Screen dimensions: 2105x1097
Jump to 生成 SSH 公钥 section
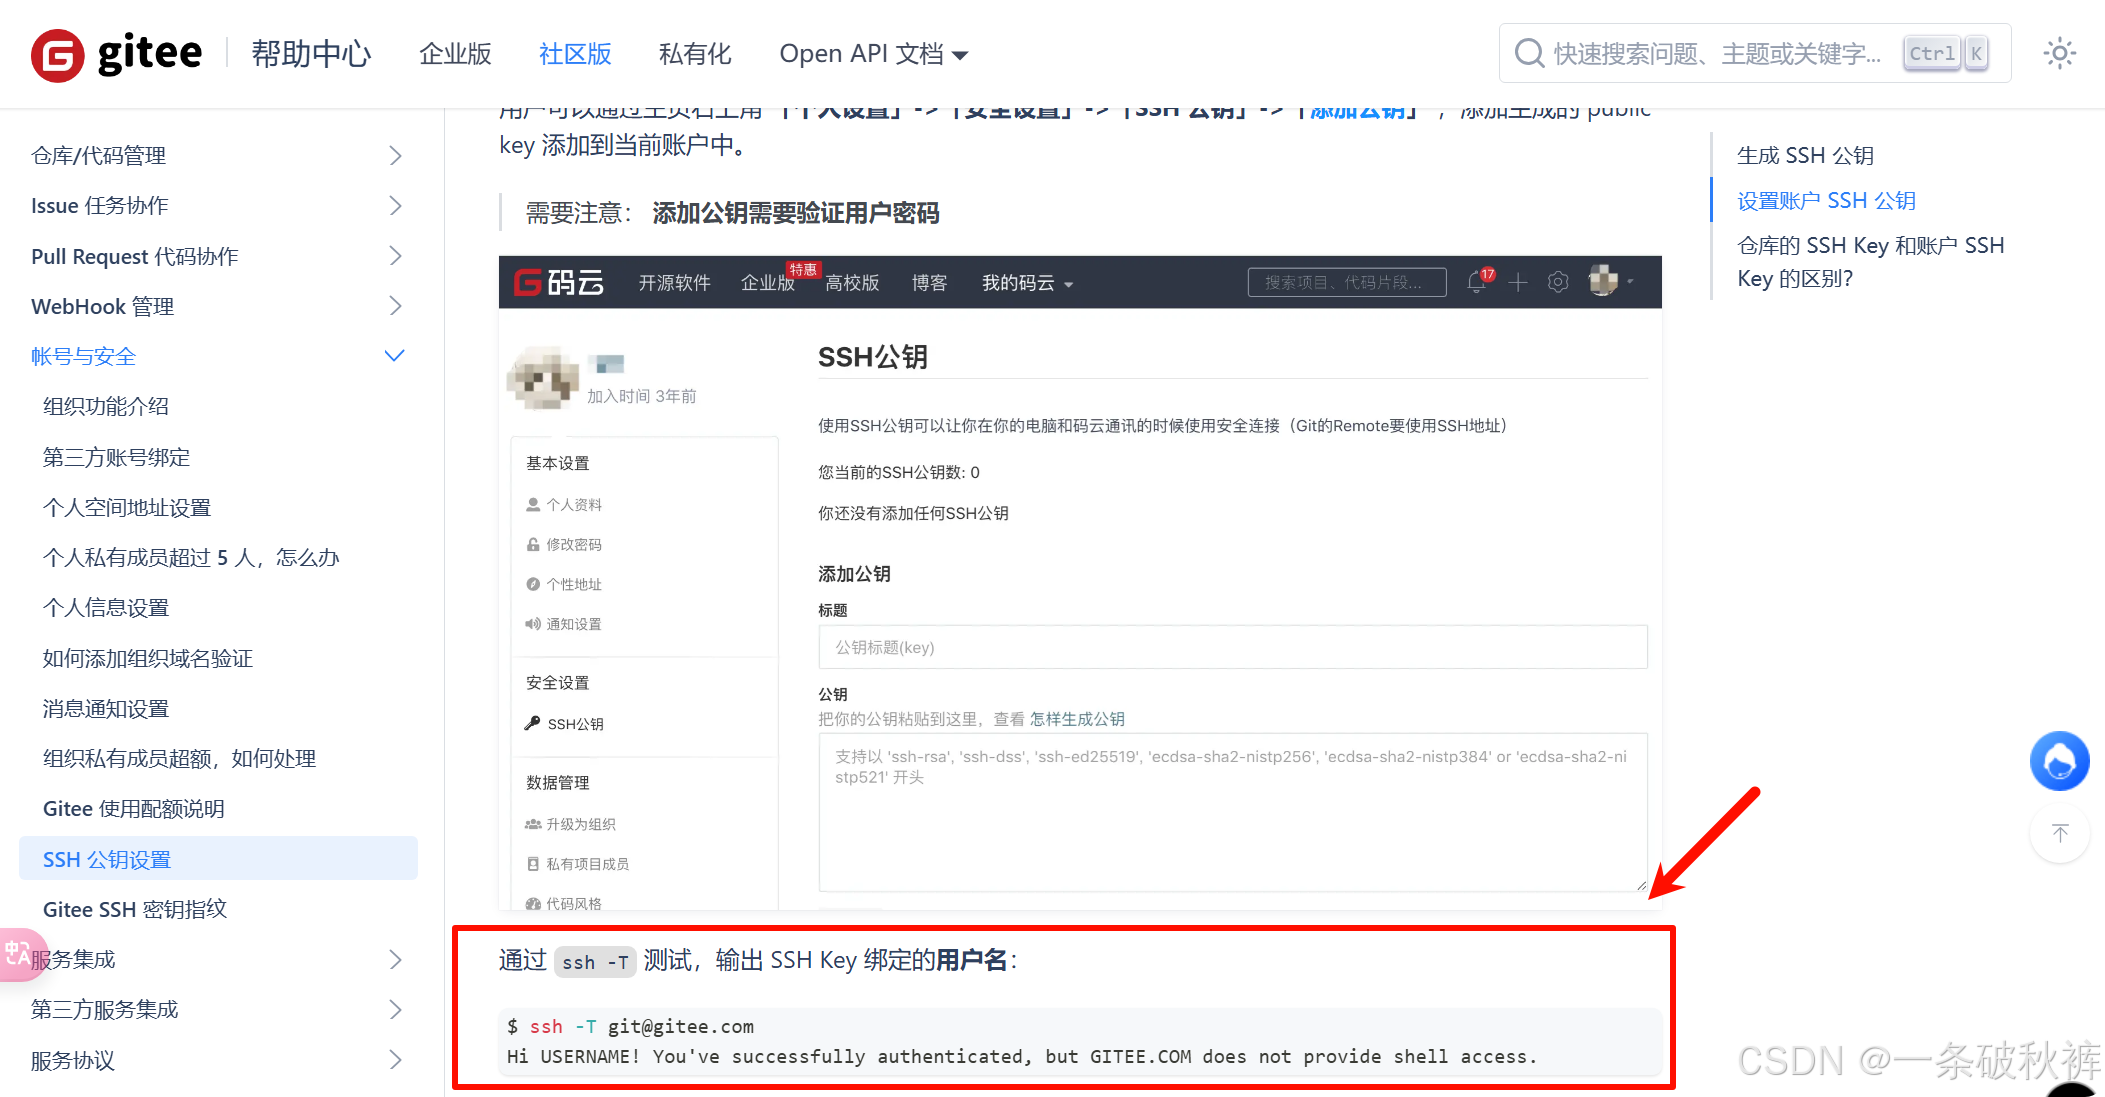pyautogui.click(x=1805, y=155)
